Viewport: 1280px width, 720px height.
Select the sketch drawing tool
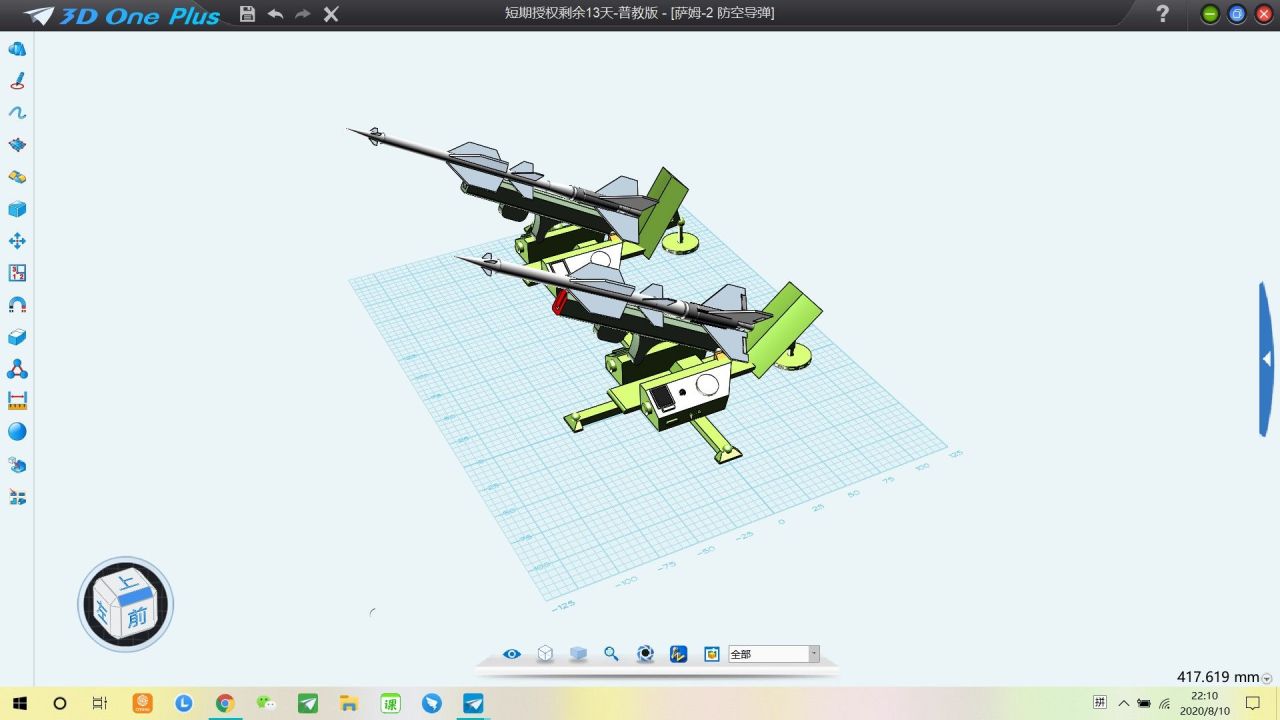pyautogui.click(x=17, y=81)
